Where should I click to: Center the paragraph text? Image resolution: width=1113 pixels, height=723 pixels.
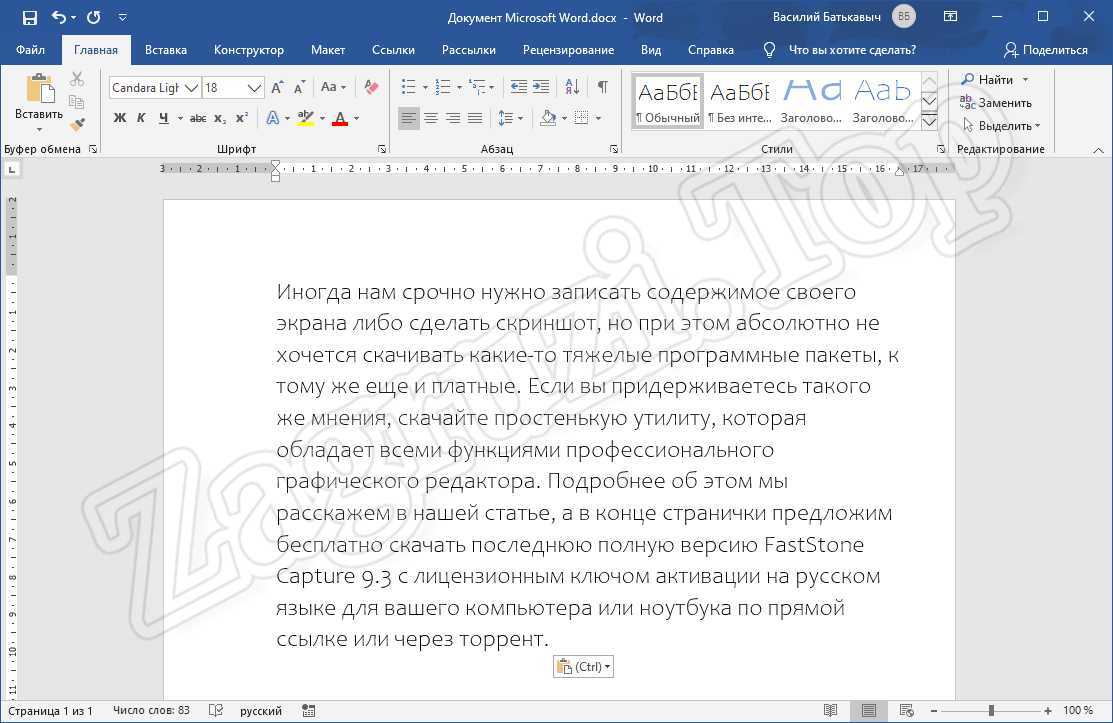click(x=431, y=118)
